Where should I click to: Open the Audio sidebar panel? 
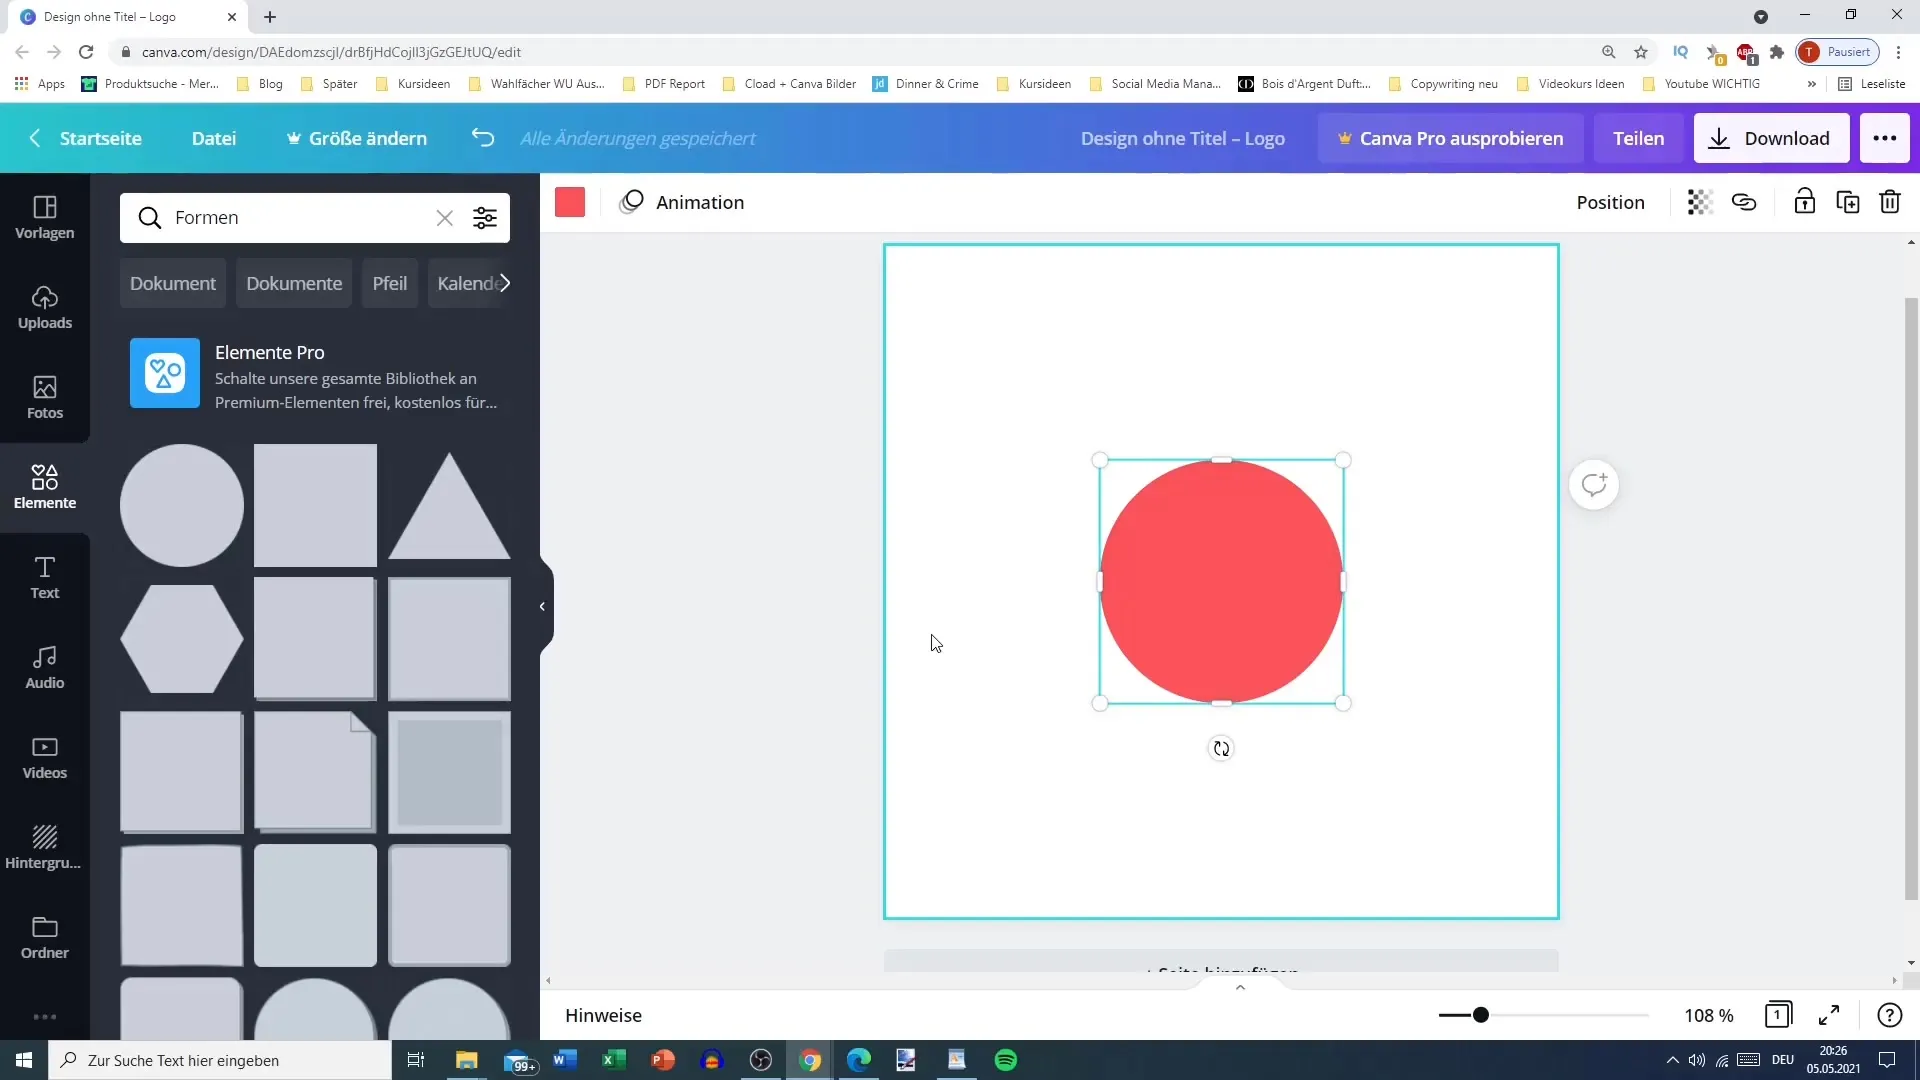click(44, 667)
